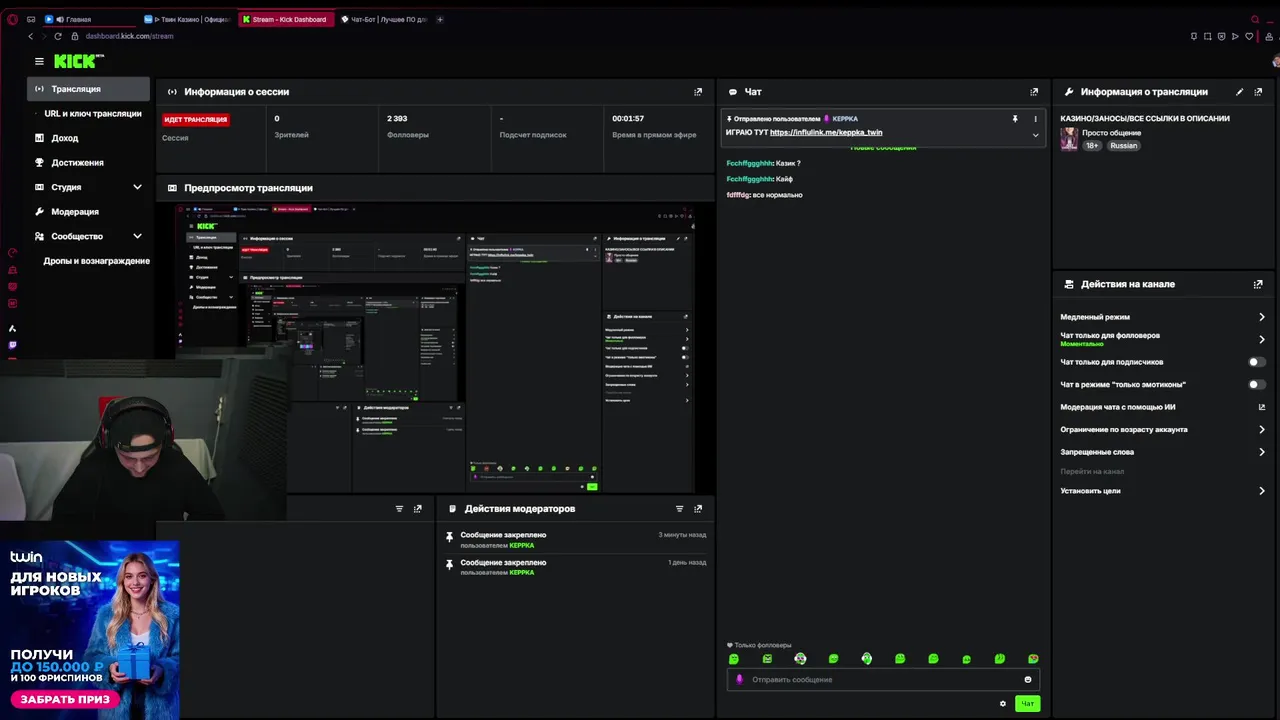Click the Просто общение category thumbnail
This screenshot has height=720, width=1280.
(1069, 139)
